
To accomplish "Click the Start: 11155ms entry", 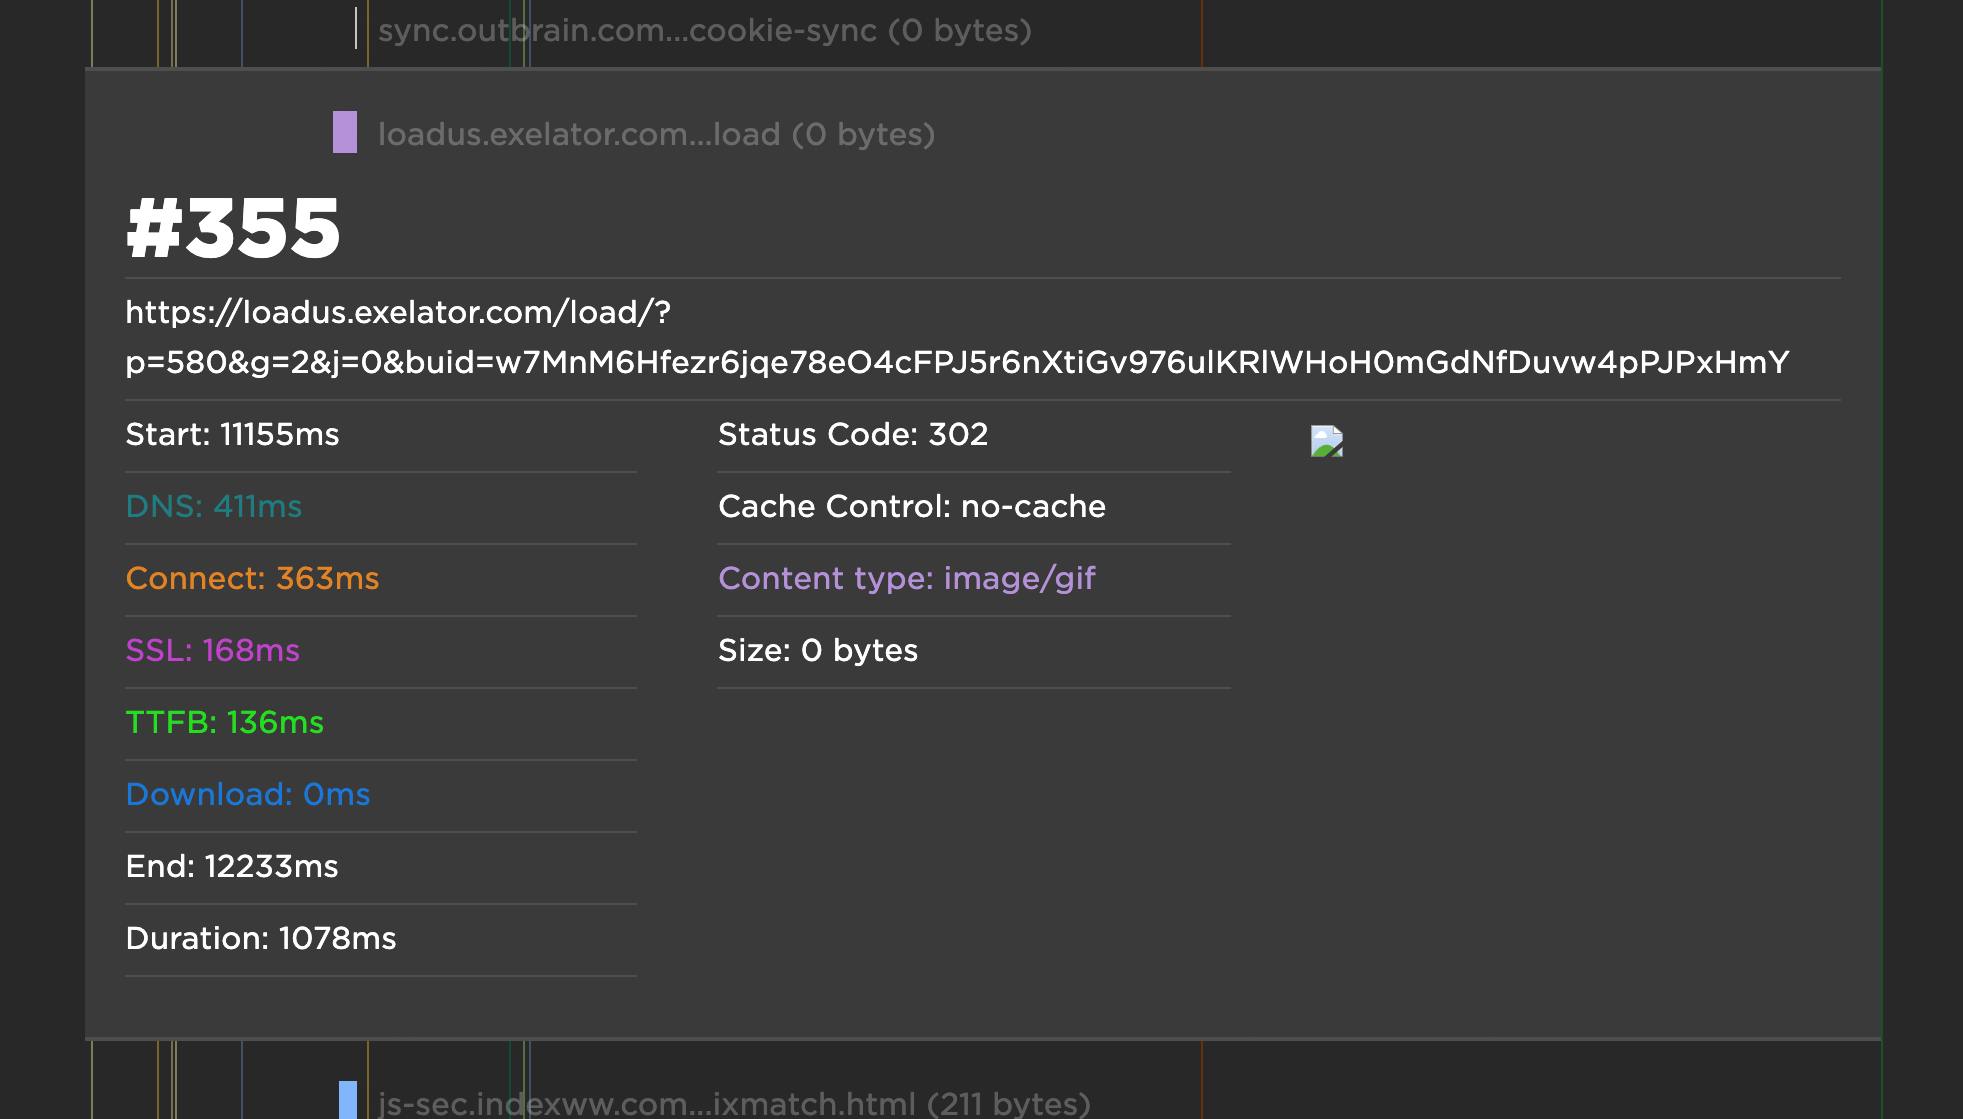I will pos(232,435).
